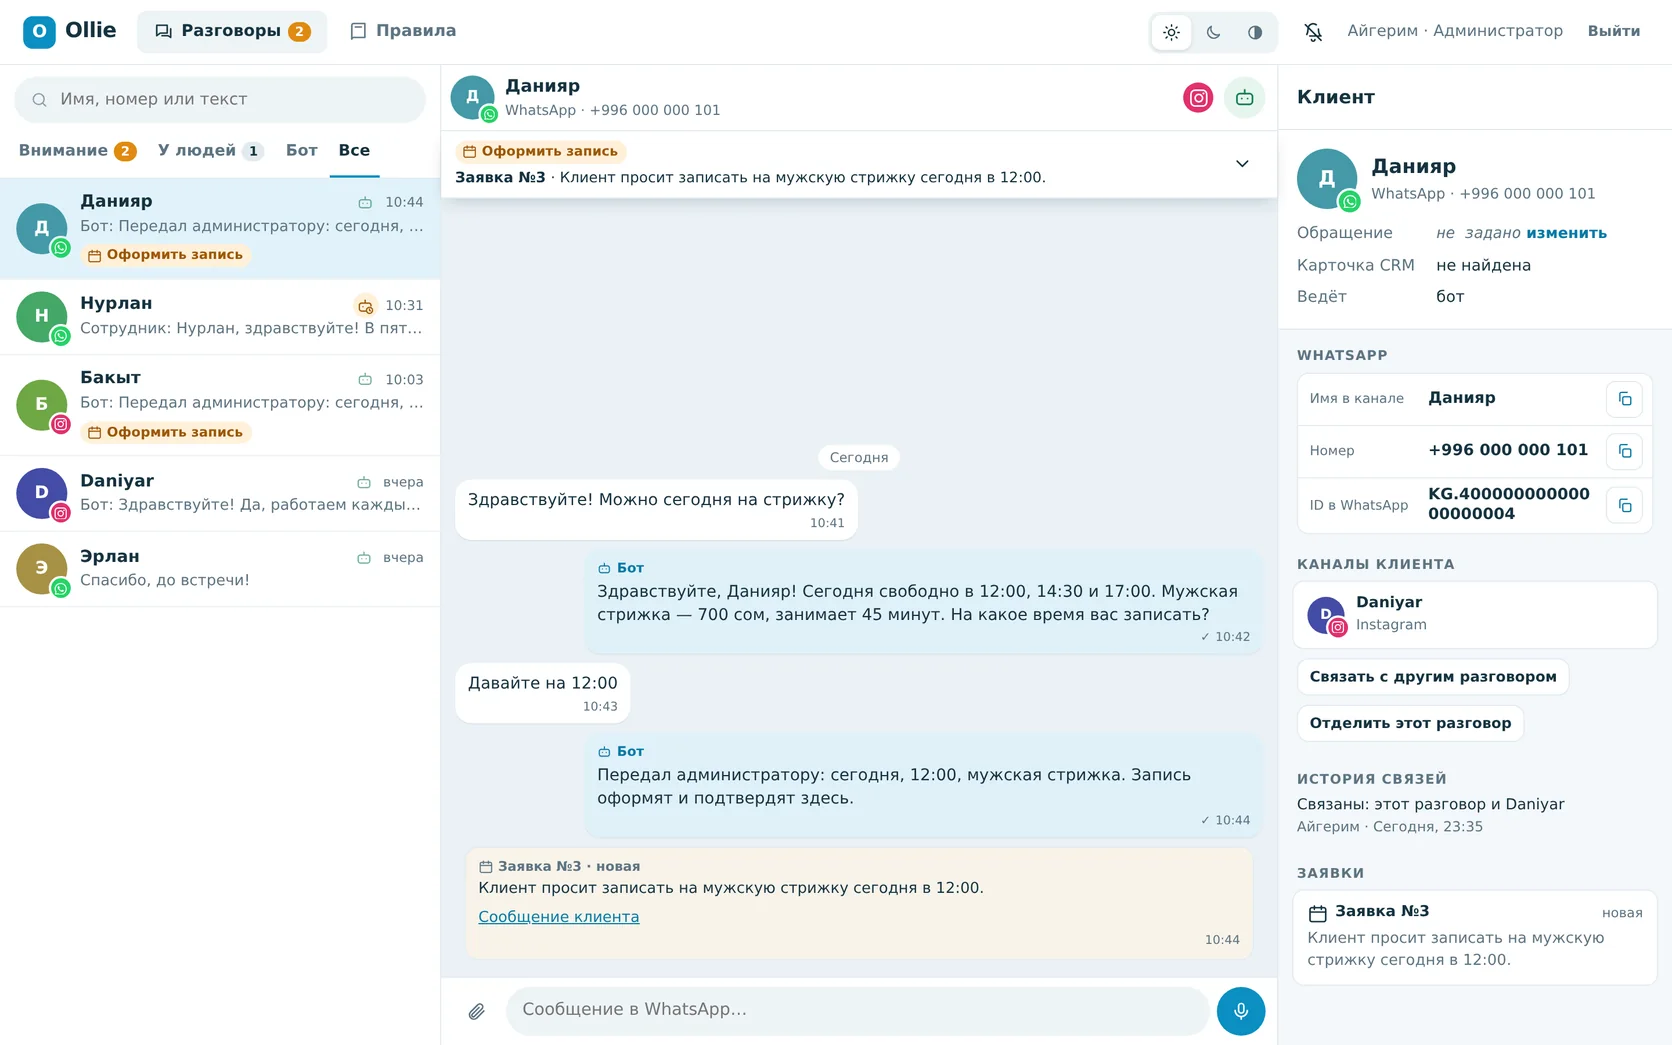The height and width of the screenshot is (1045, 1672).
Task: Click the WhatsApp message input box
Action: tap(857, 1011)
